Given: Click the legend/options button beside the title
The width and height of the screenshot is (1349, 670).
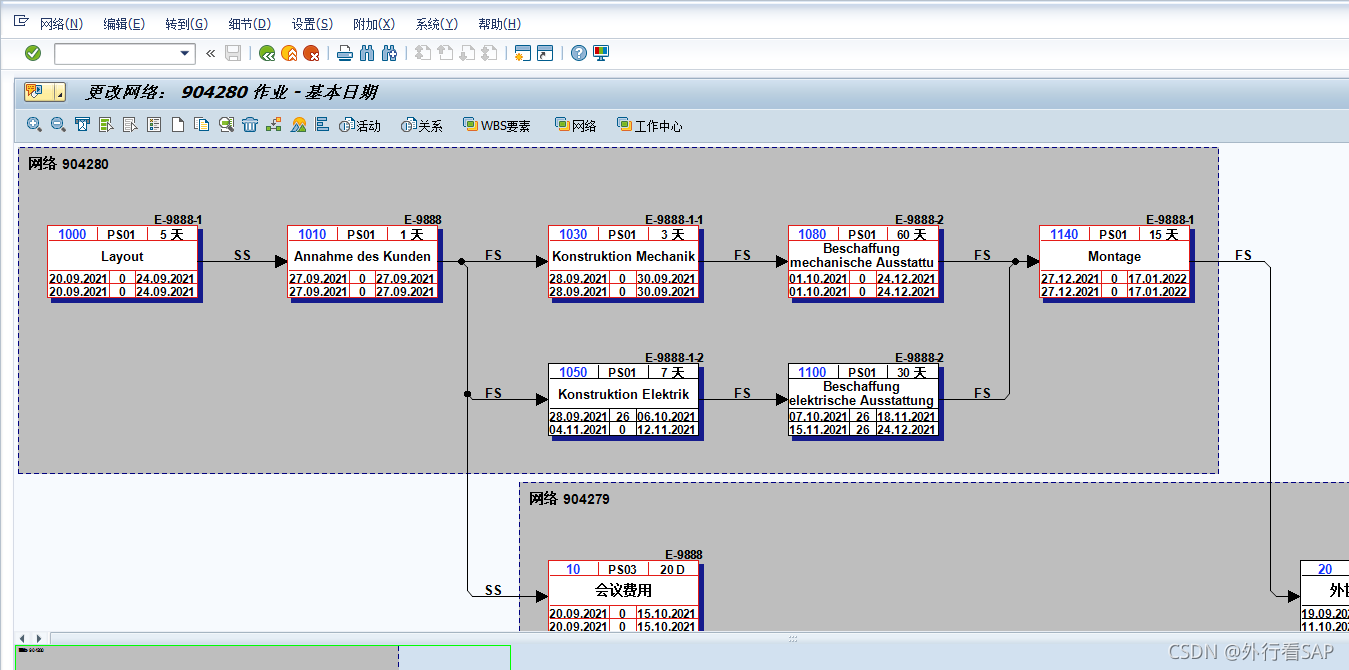Looking at the screenshot, I should (x=45, y=92).
